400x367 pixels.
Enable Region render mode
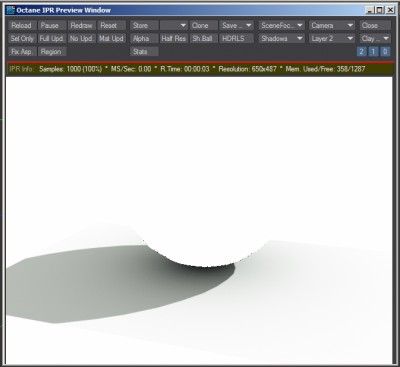point(52,52)
